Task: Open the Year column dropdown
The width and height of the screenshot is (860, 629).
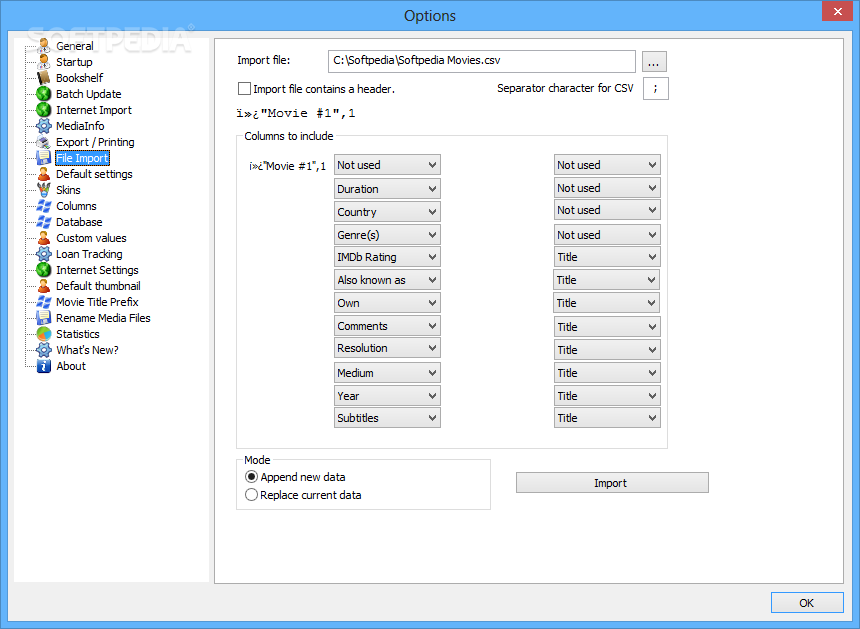Action: [x=387, y=396]
